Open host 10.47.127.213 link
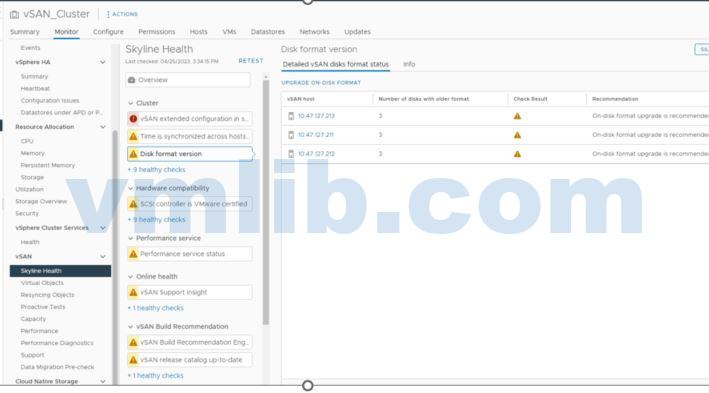This screenshot has width=709, height=393. click(x=316, y=116)
